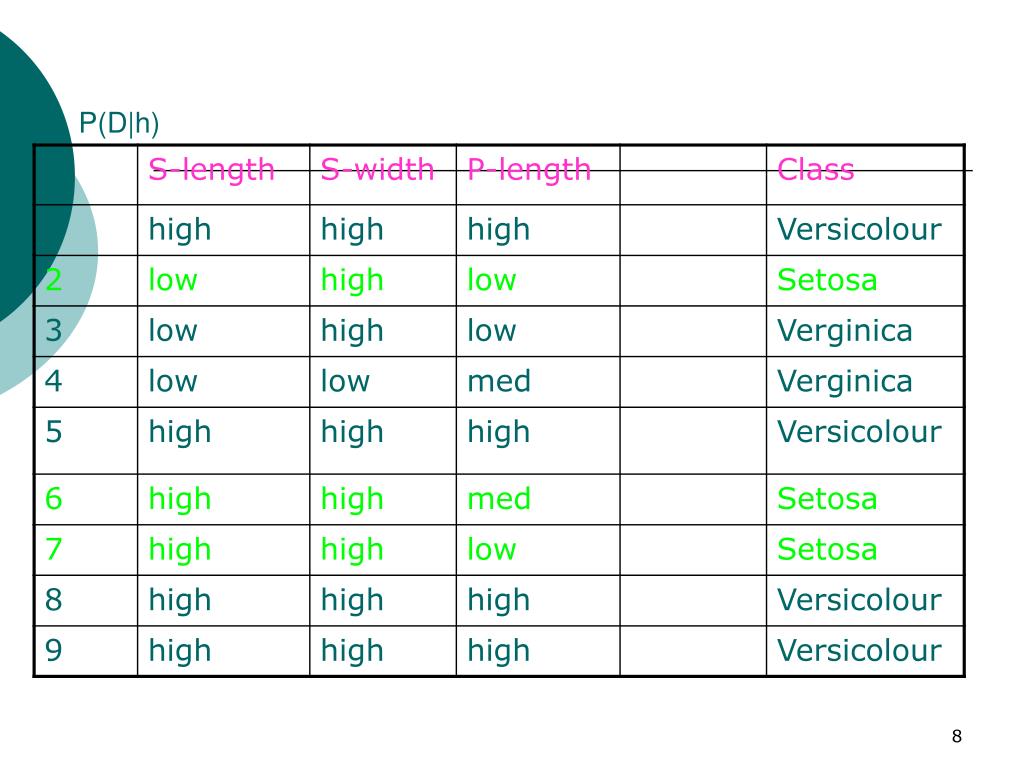Screen dimensions: 1024x768
Task: Click the Class column header
Action: click(816, 170)
